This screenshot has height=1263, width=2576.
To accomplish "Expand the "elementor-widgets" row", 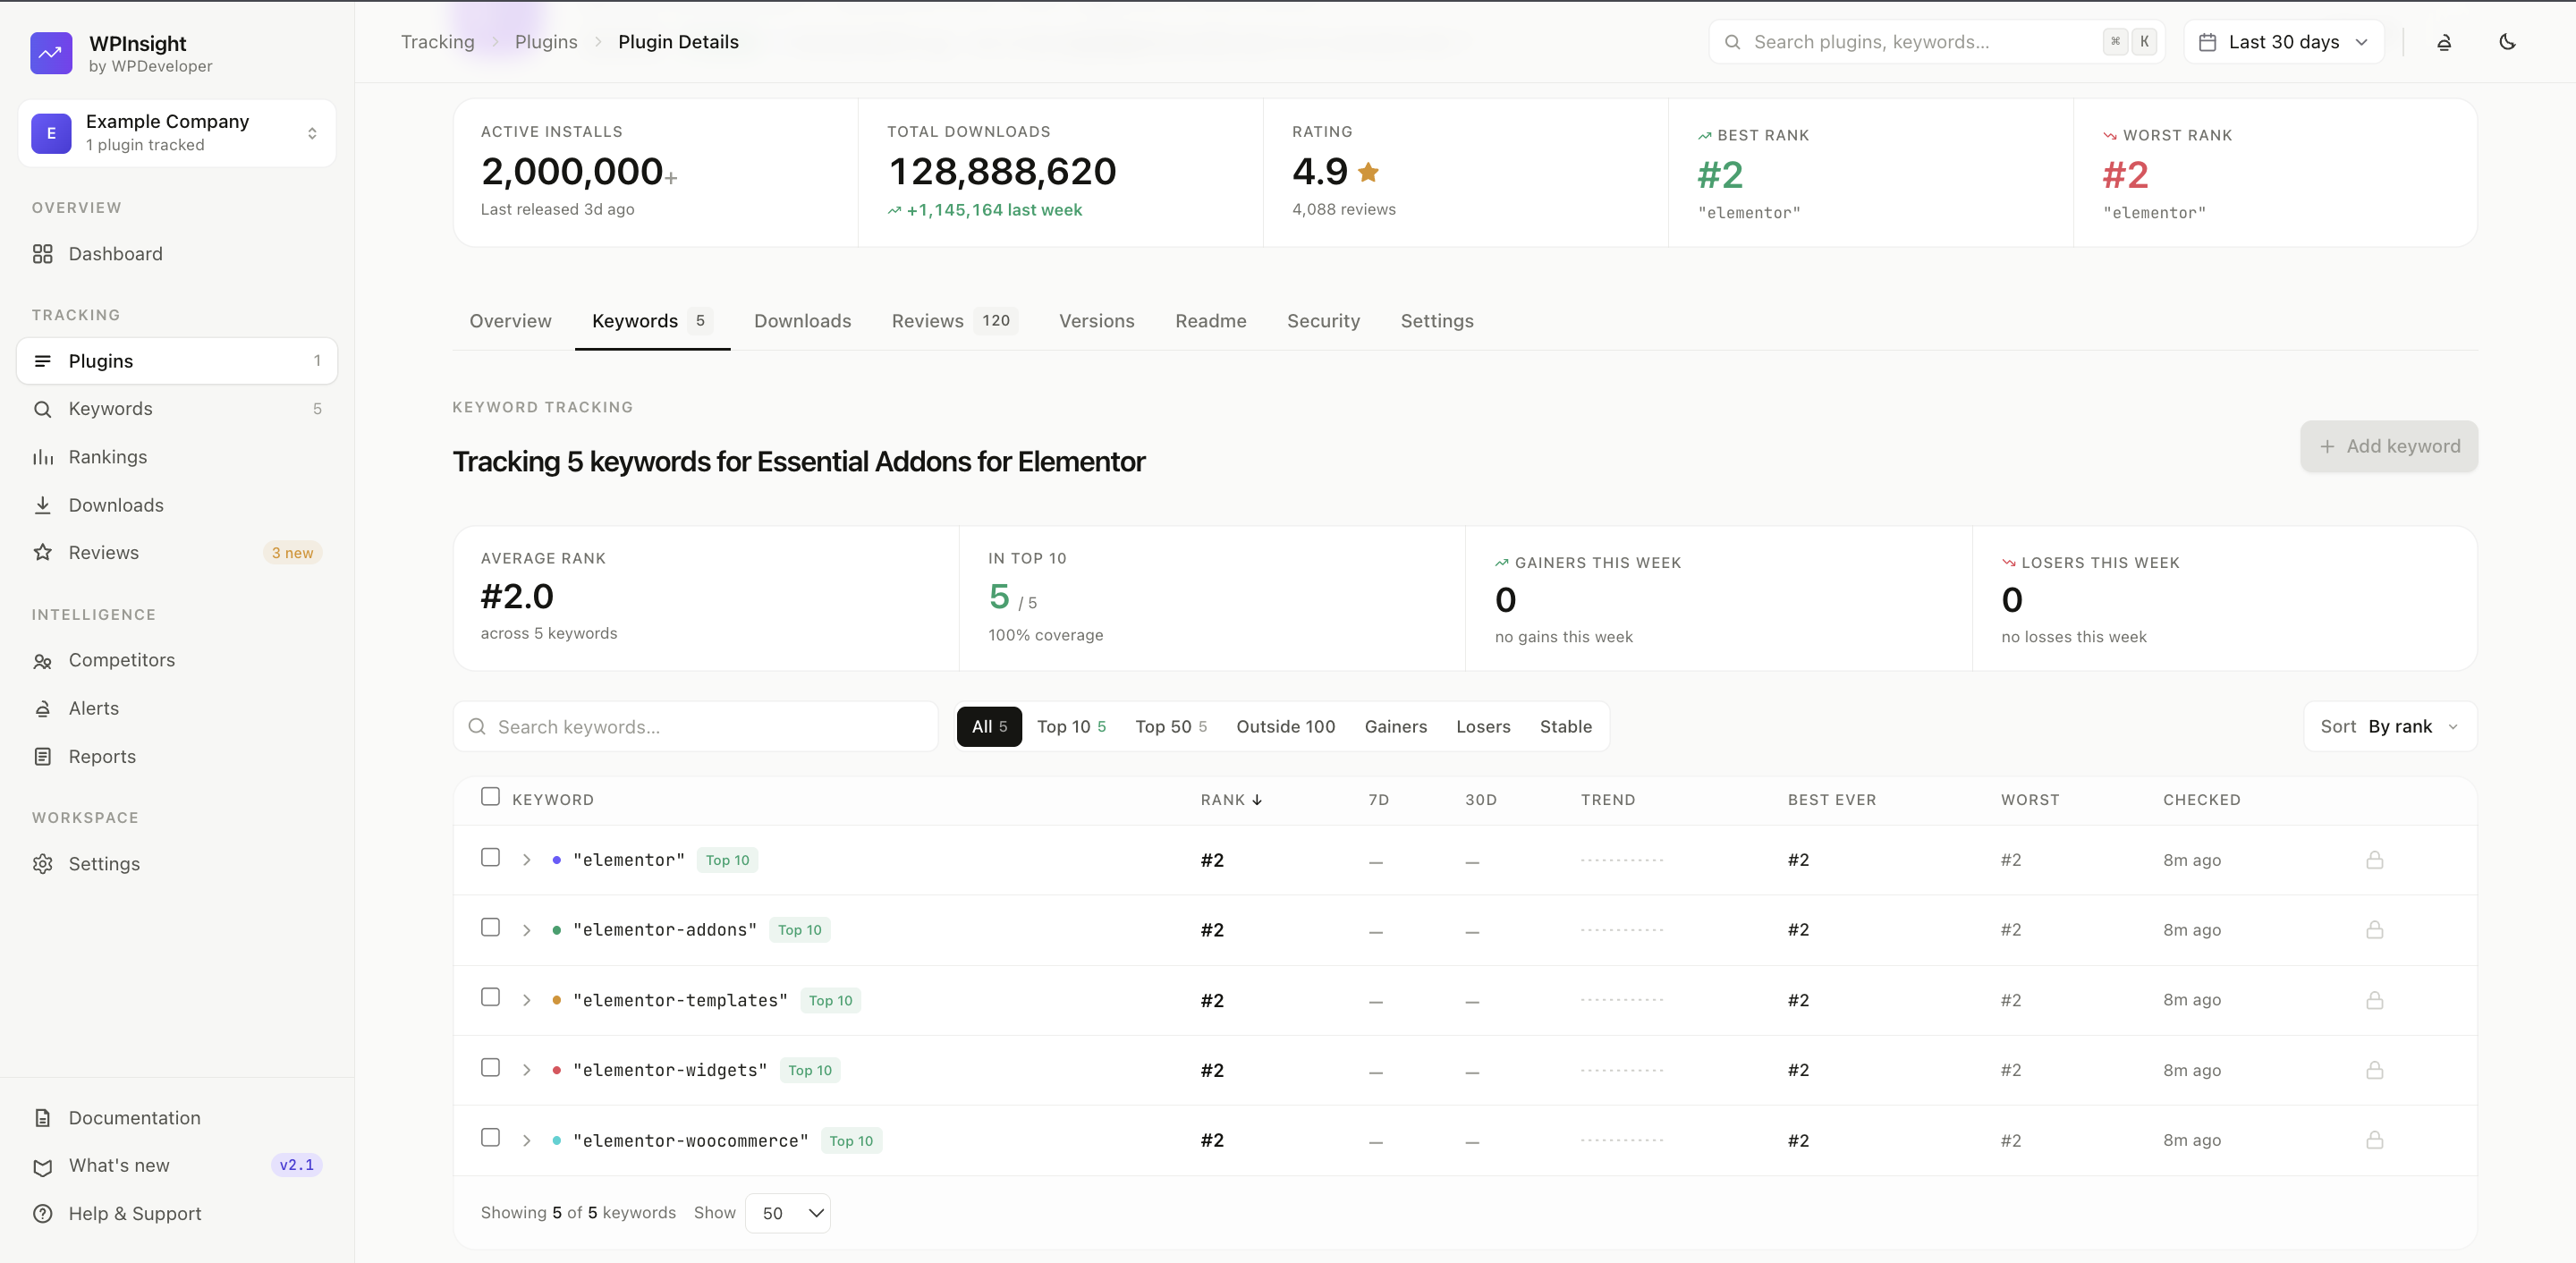I will [526, 1070].
